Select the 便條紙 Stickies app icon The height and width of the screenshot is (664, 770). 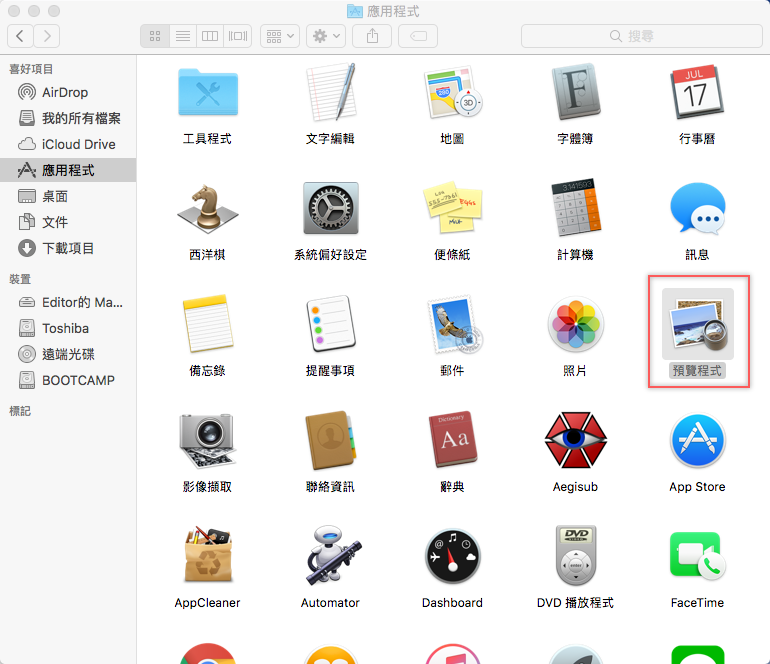click(x=453, y=209)
